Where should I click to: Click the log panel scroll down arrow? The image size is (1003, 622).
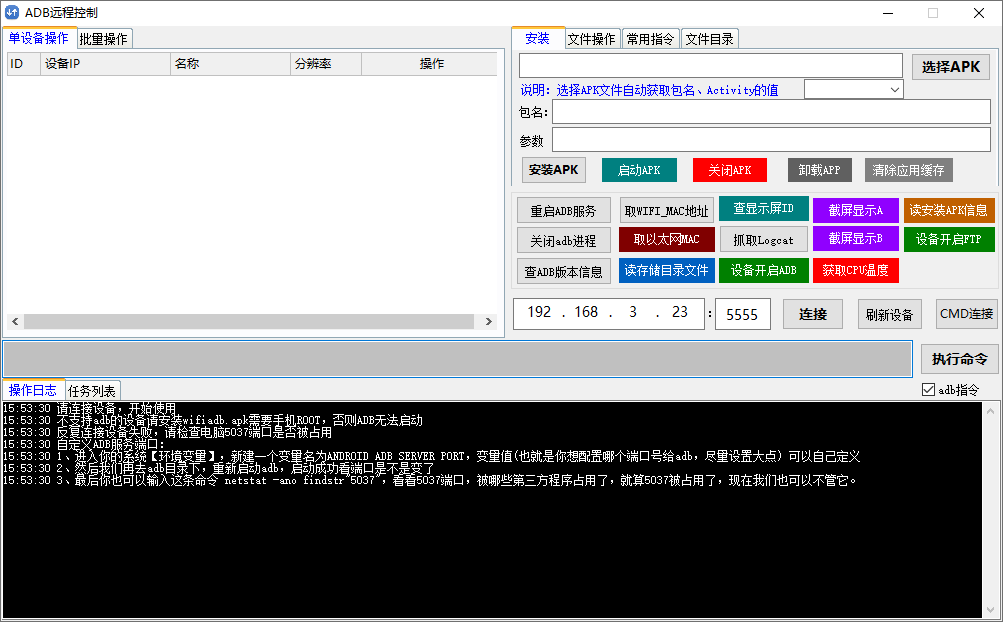pyautogui.click(x=990, y=610)
